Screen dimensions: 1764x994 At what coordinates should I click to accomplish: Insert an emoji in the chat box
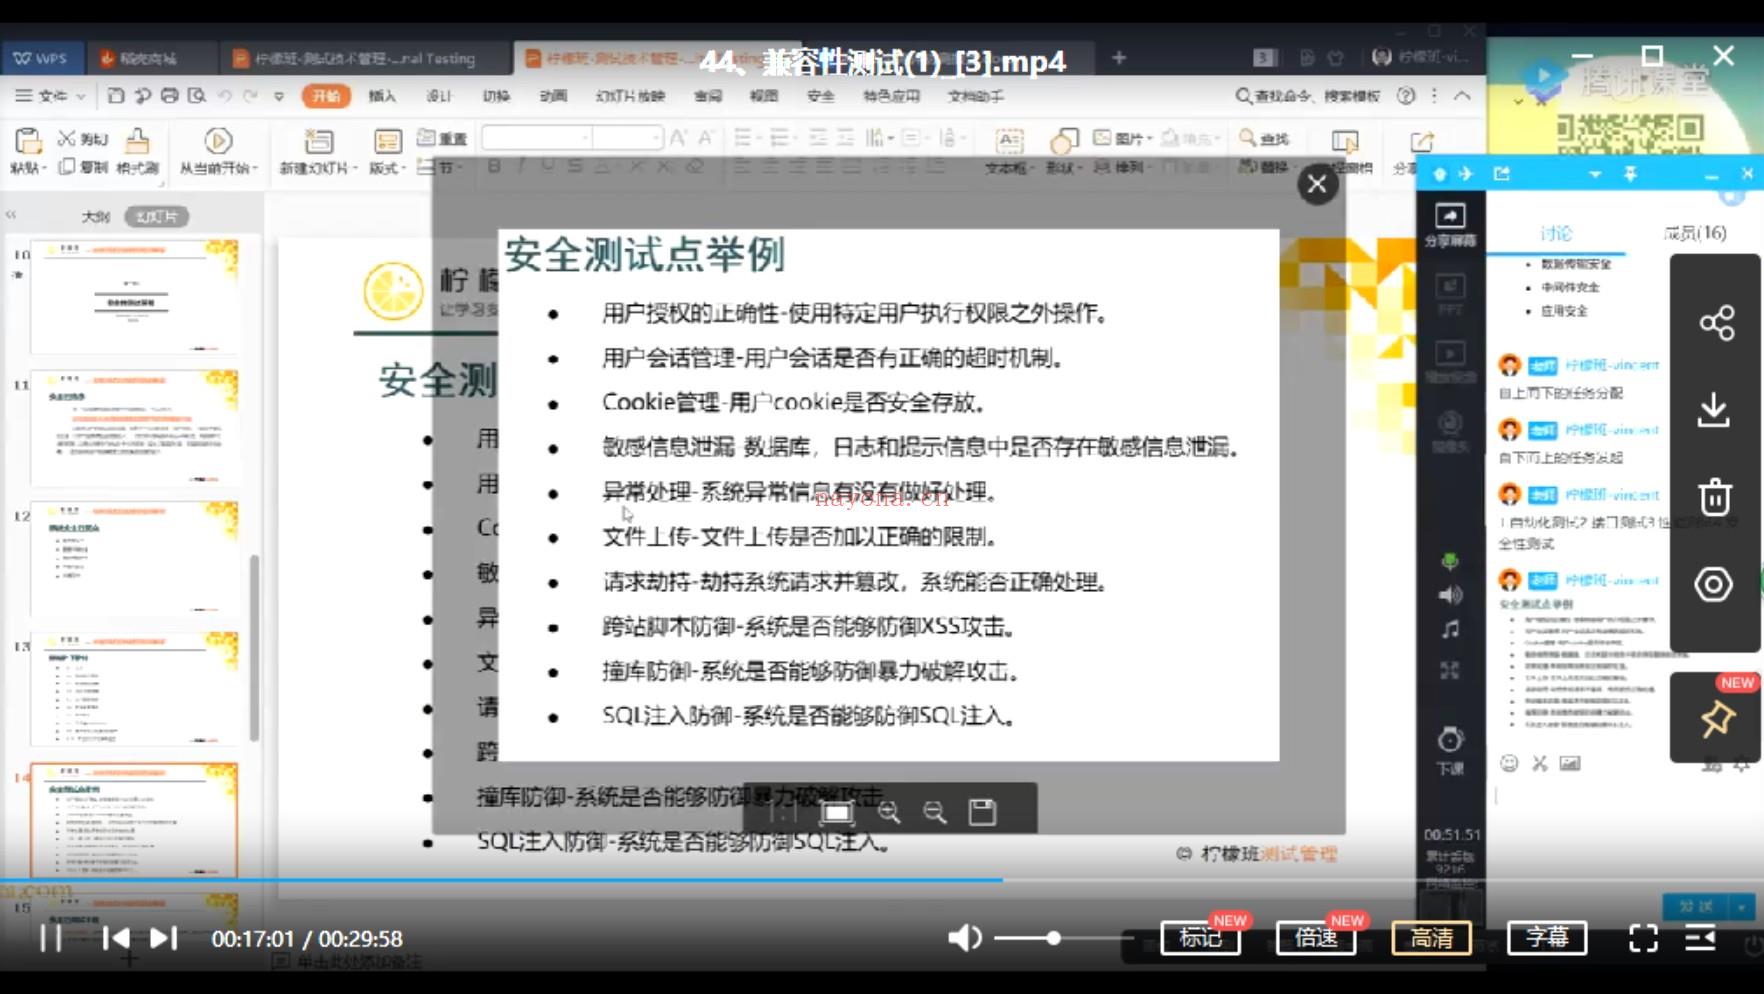[1509, 763]
